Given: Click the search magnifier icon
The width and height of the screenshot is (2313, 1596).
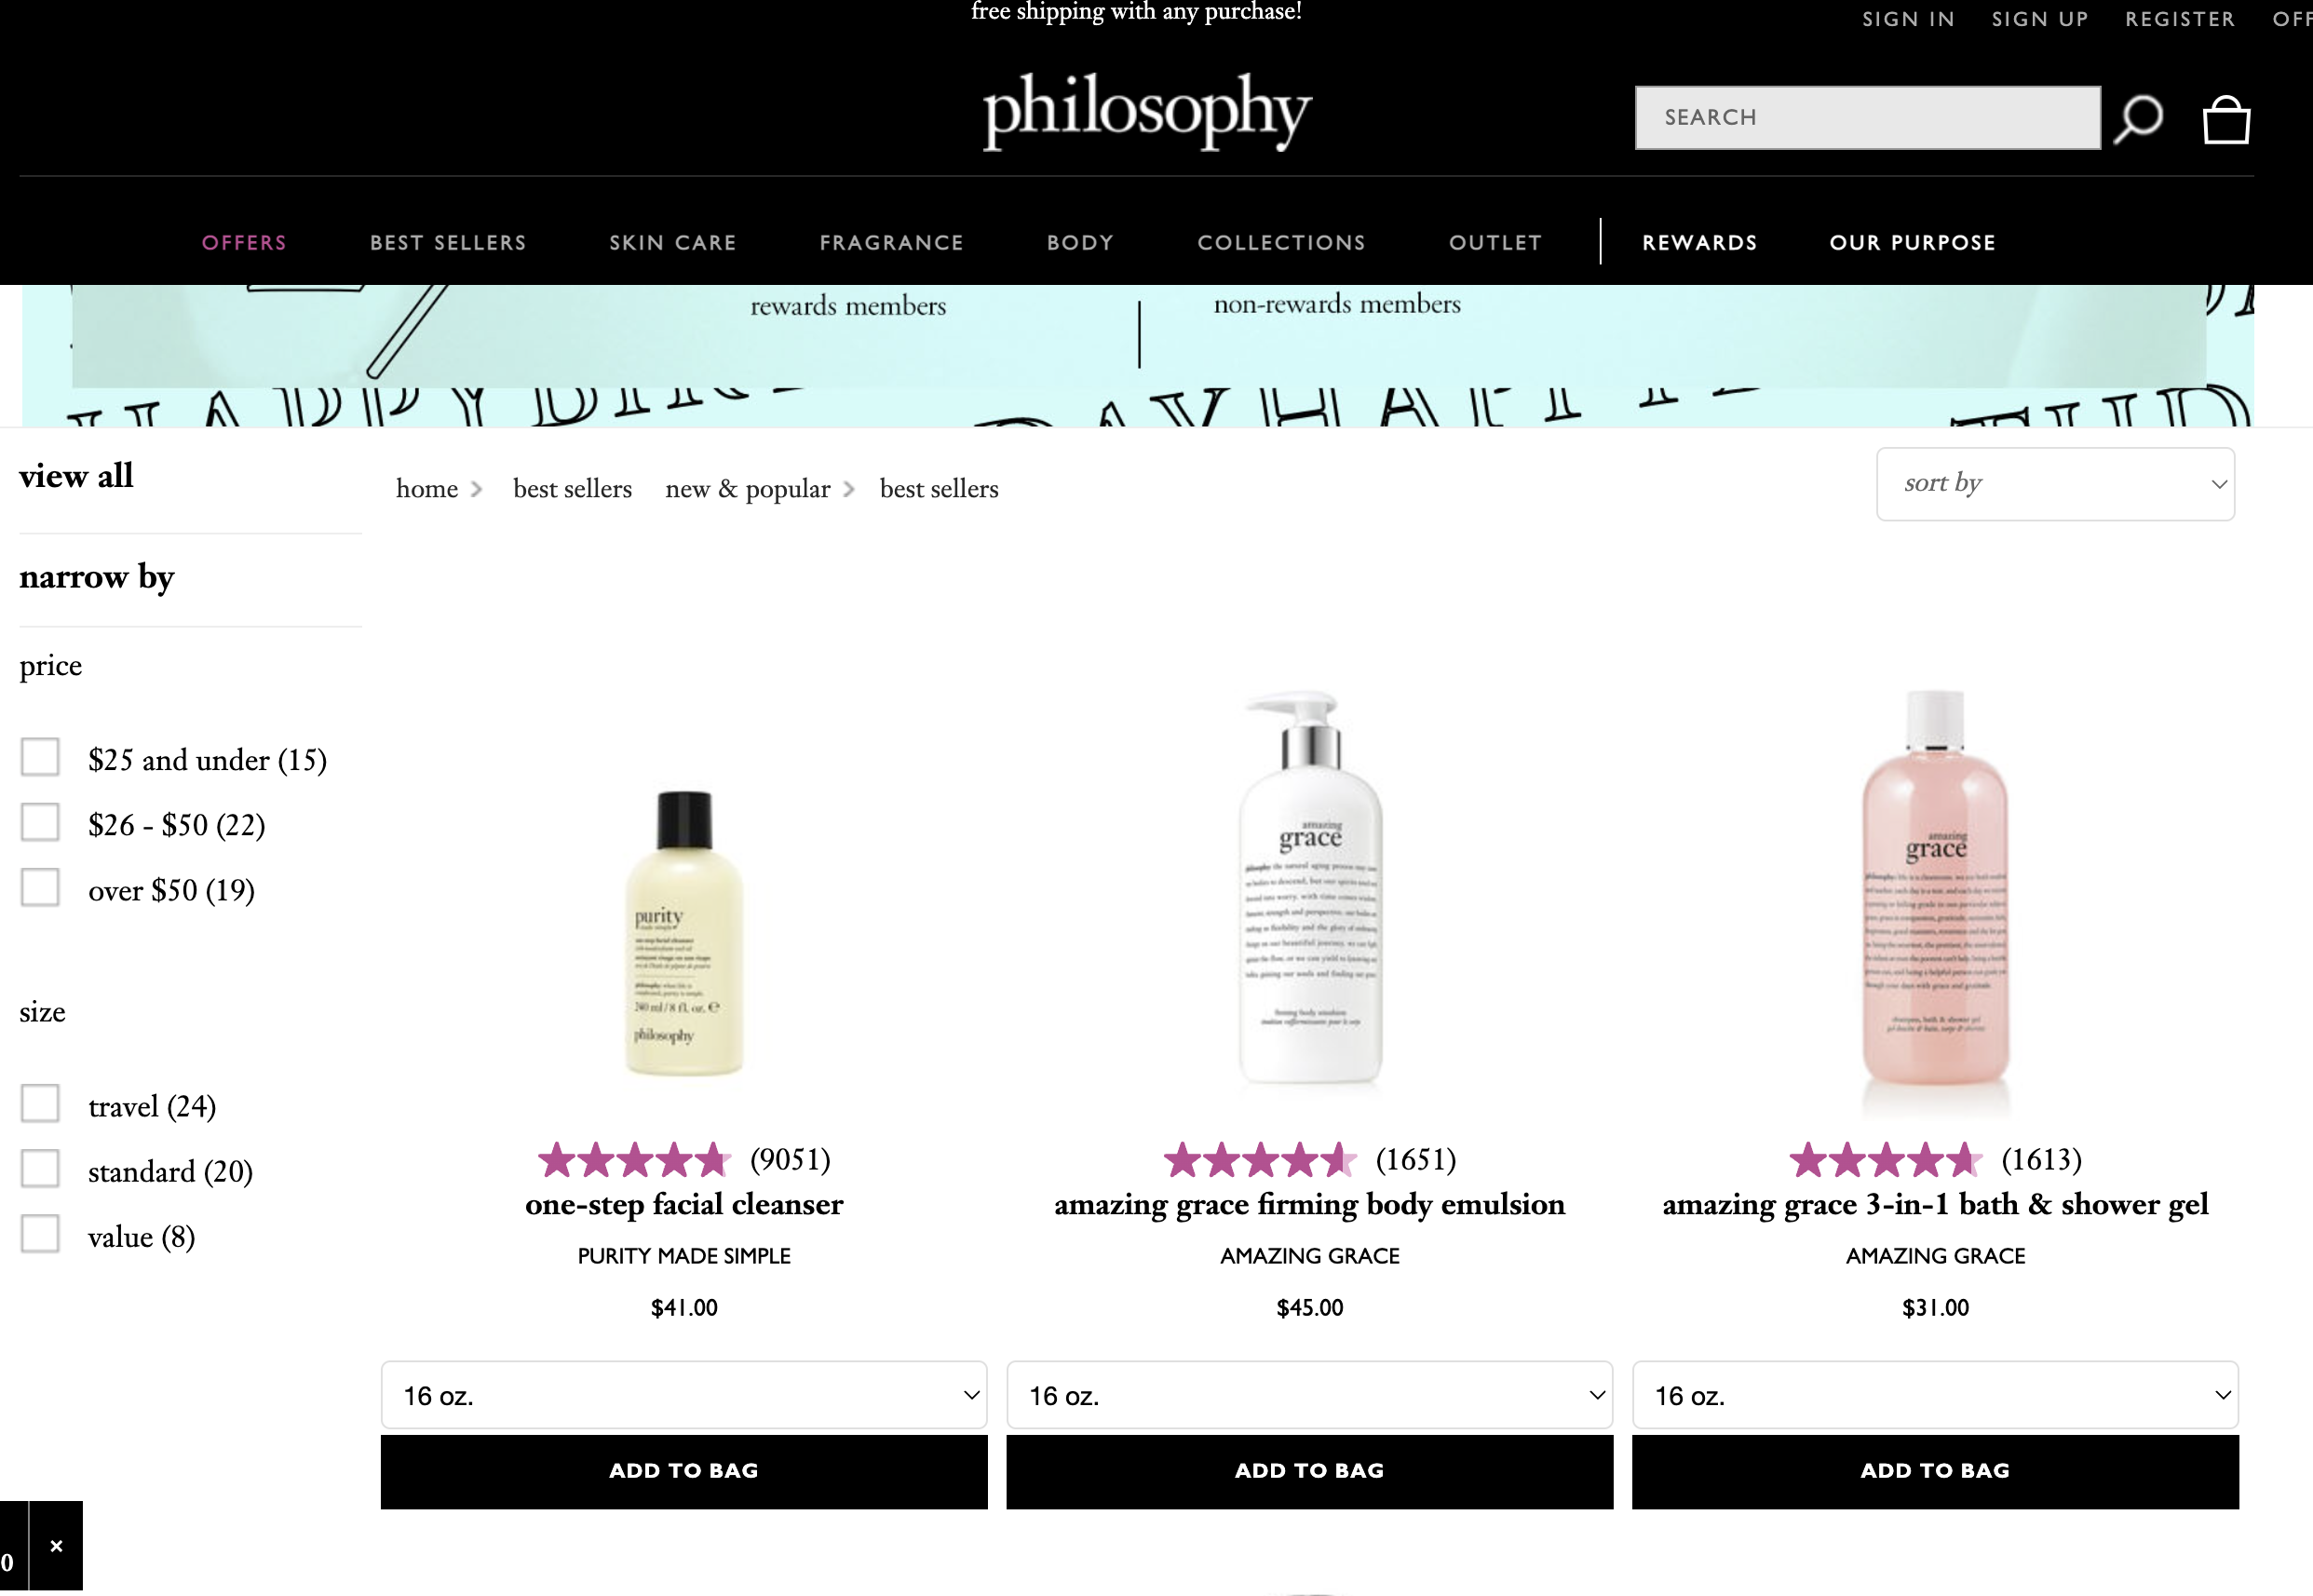Looking at the screenshot, I should (x=2138, y=120).
